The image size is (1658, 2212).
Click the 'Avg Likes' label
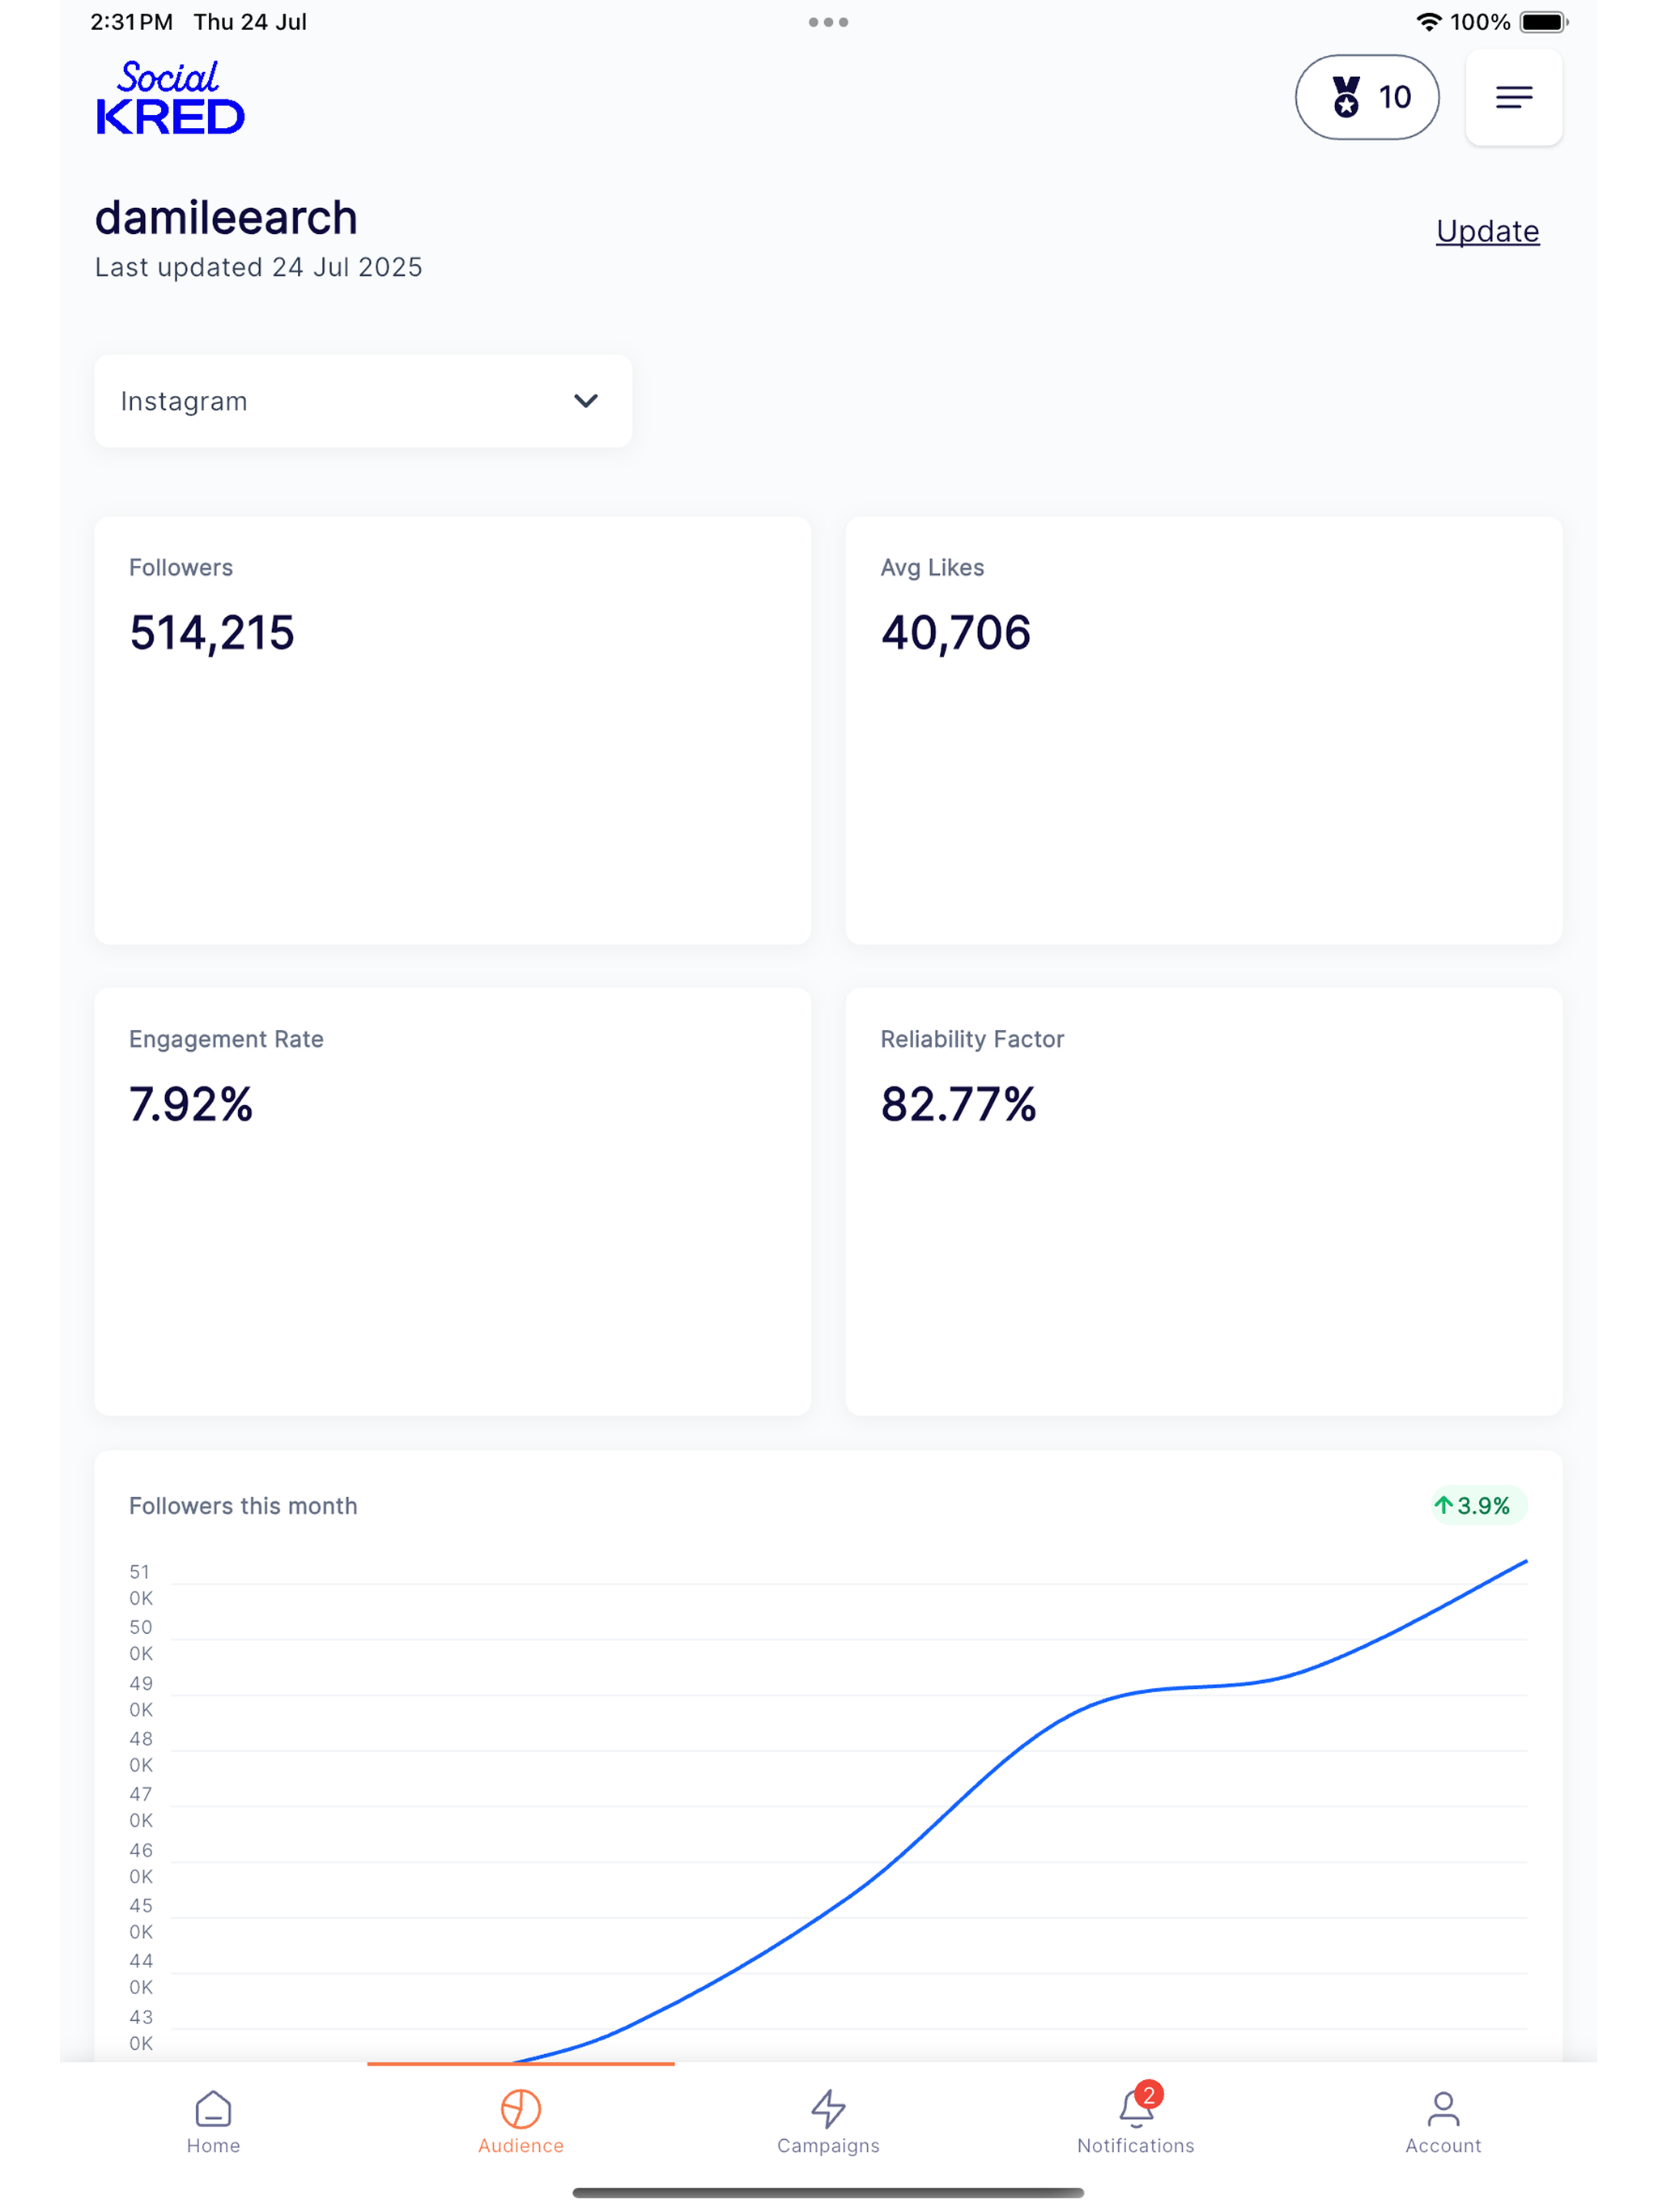[x=932, y=568]
